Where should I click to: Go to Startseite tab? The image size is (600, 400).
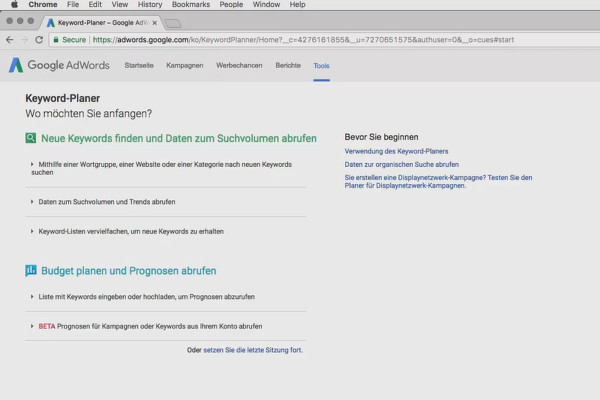click(139, 65)
